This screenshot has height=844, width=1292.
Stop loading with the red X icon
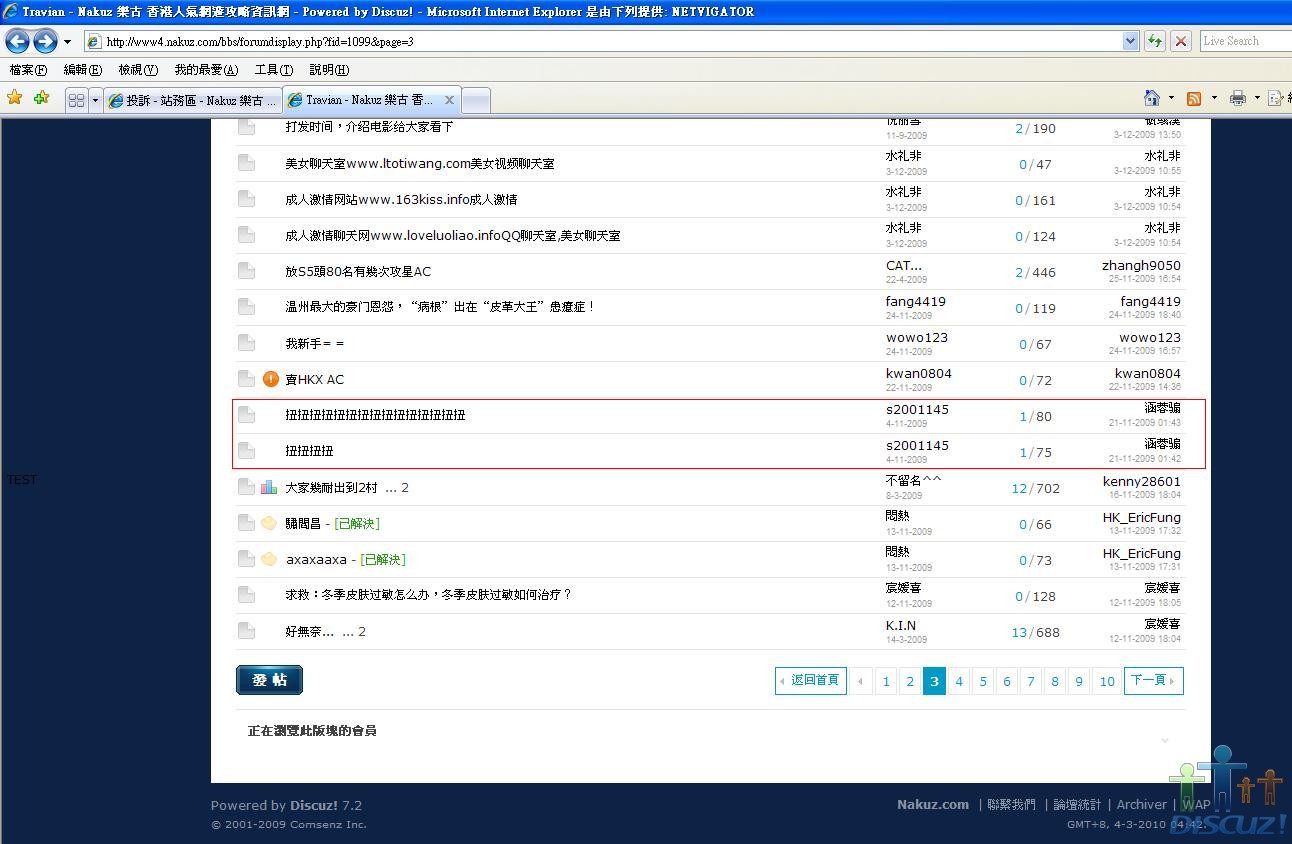pyautogui.click(x=1181, y=41)
